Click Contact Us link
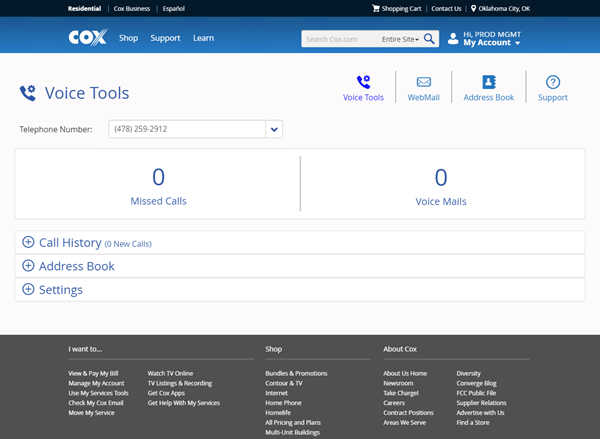Screen dimensions: 600x439 pyautogui.click(x=446, y=8)
